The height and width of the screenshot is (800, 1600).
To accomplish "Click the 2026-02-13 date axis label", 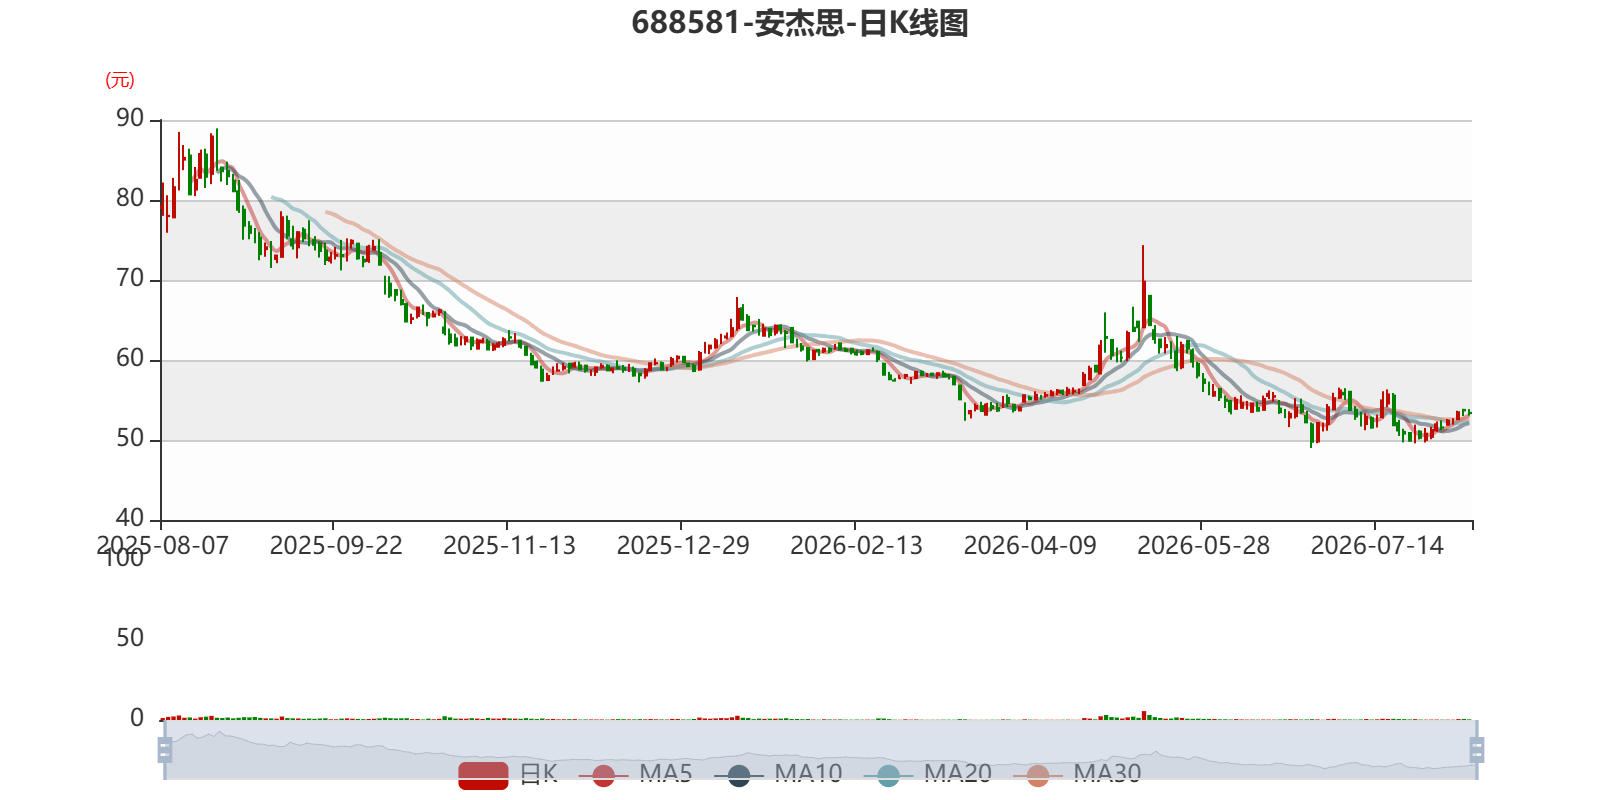I will pos(856,546).
